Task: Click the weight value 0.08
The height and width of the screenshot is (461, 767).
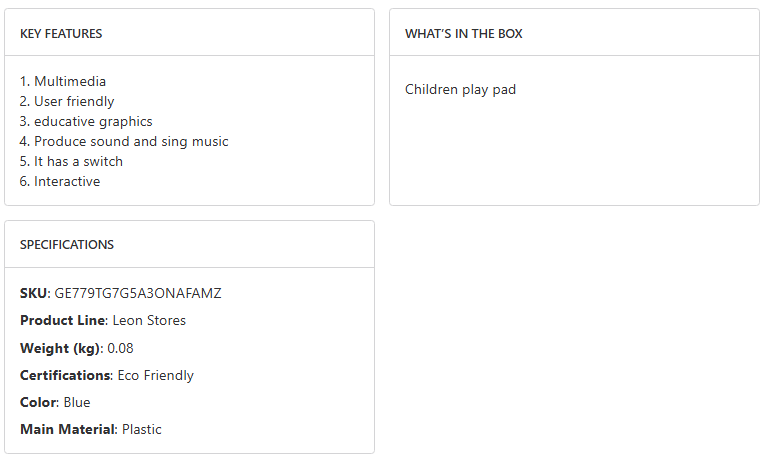Action: (120, 349)
